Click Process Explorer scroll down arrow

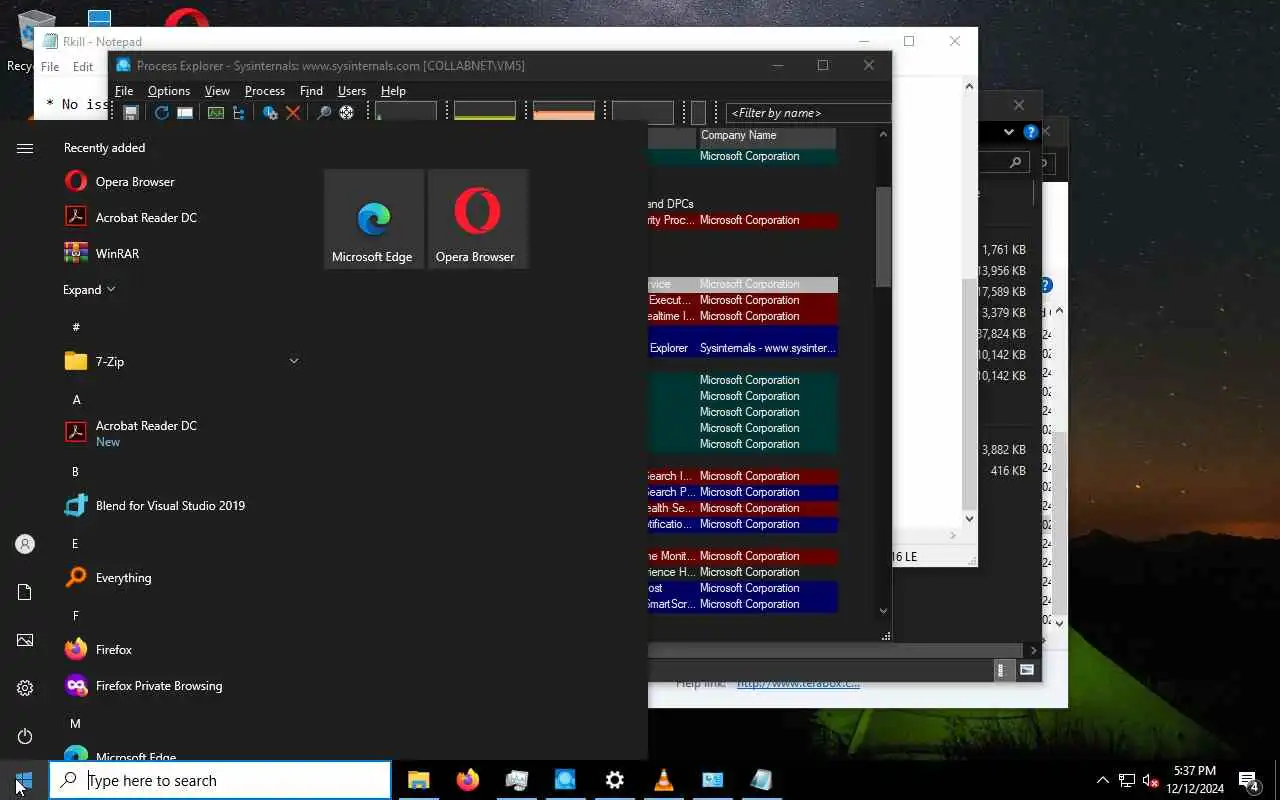[883, 611]
